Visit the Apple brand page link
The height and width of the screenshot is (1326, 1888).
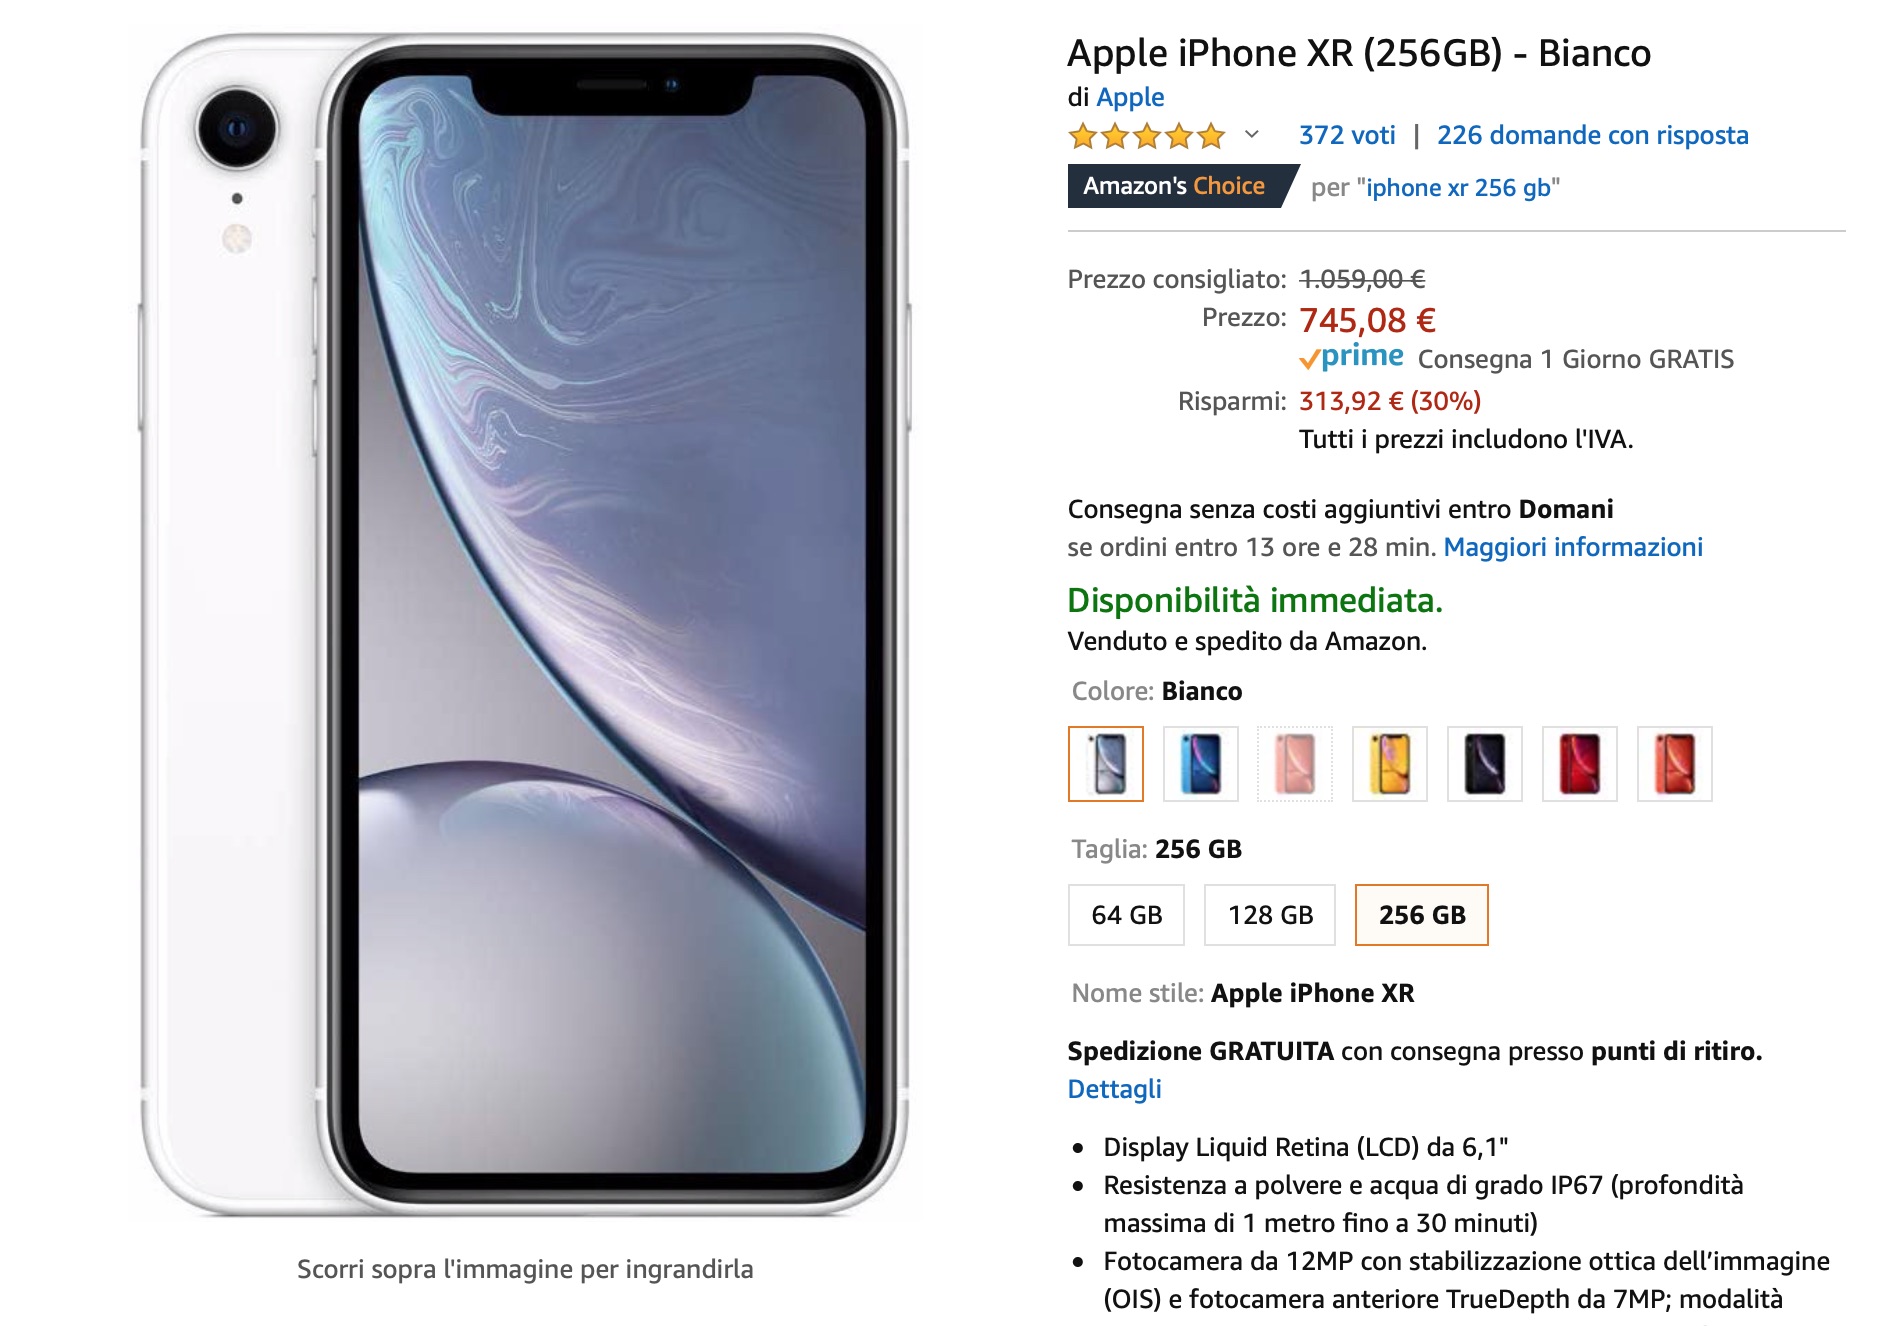pyautogui.click(x=1130, y=97)
